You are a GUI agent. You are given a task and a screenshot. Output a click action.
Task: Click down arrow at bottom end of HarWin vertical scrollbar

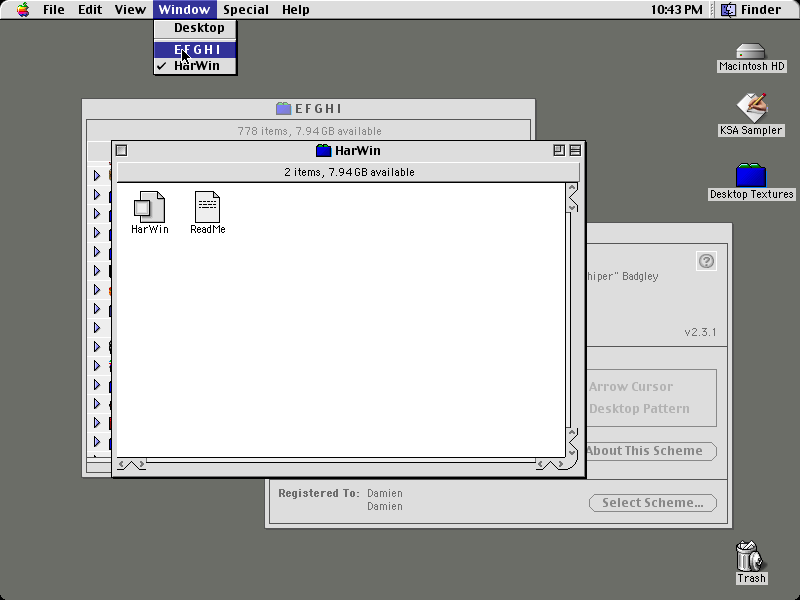[x=571, y=452]
